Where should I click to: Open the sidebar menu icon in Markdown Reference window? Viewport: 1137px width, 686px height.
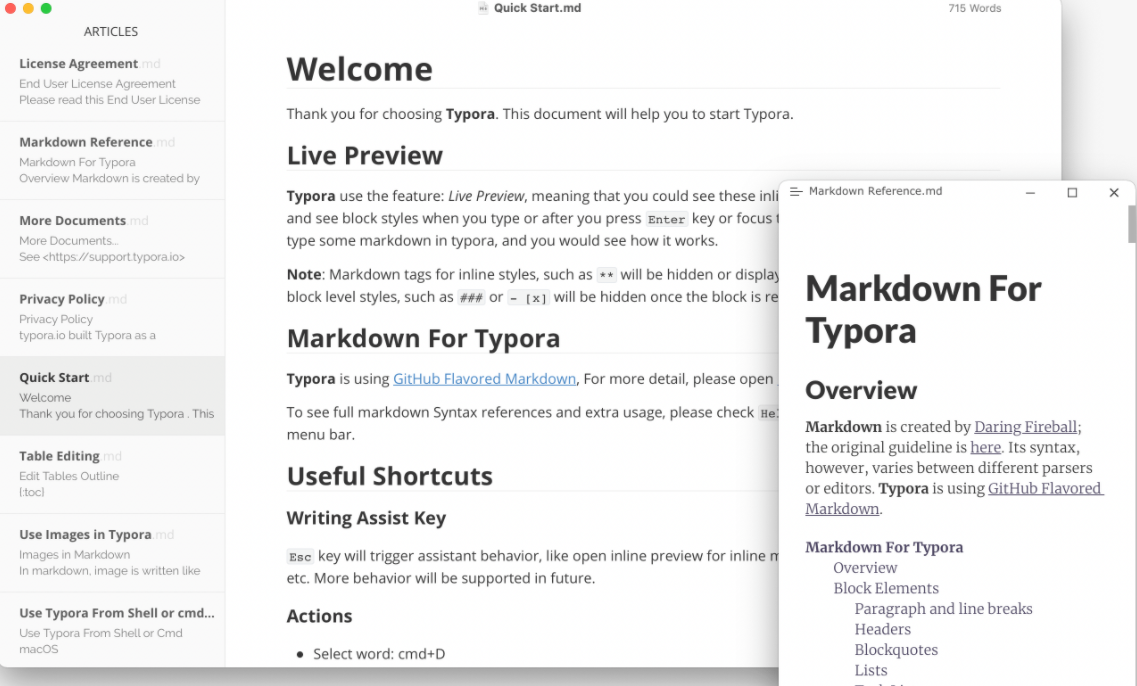(x=795, y=191)
